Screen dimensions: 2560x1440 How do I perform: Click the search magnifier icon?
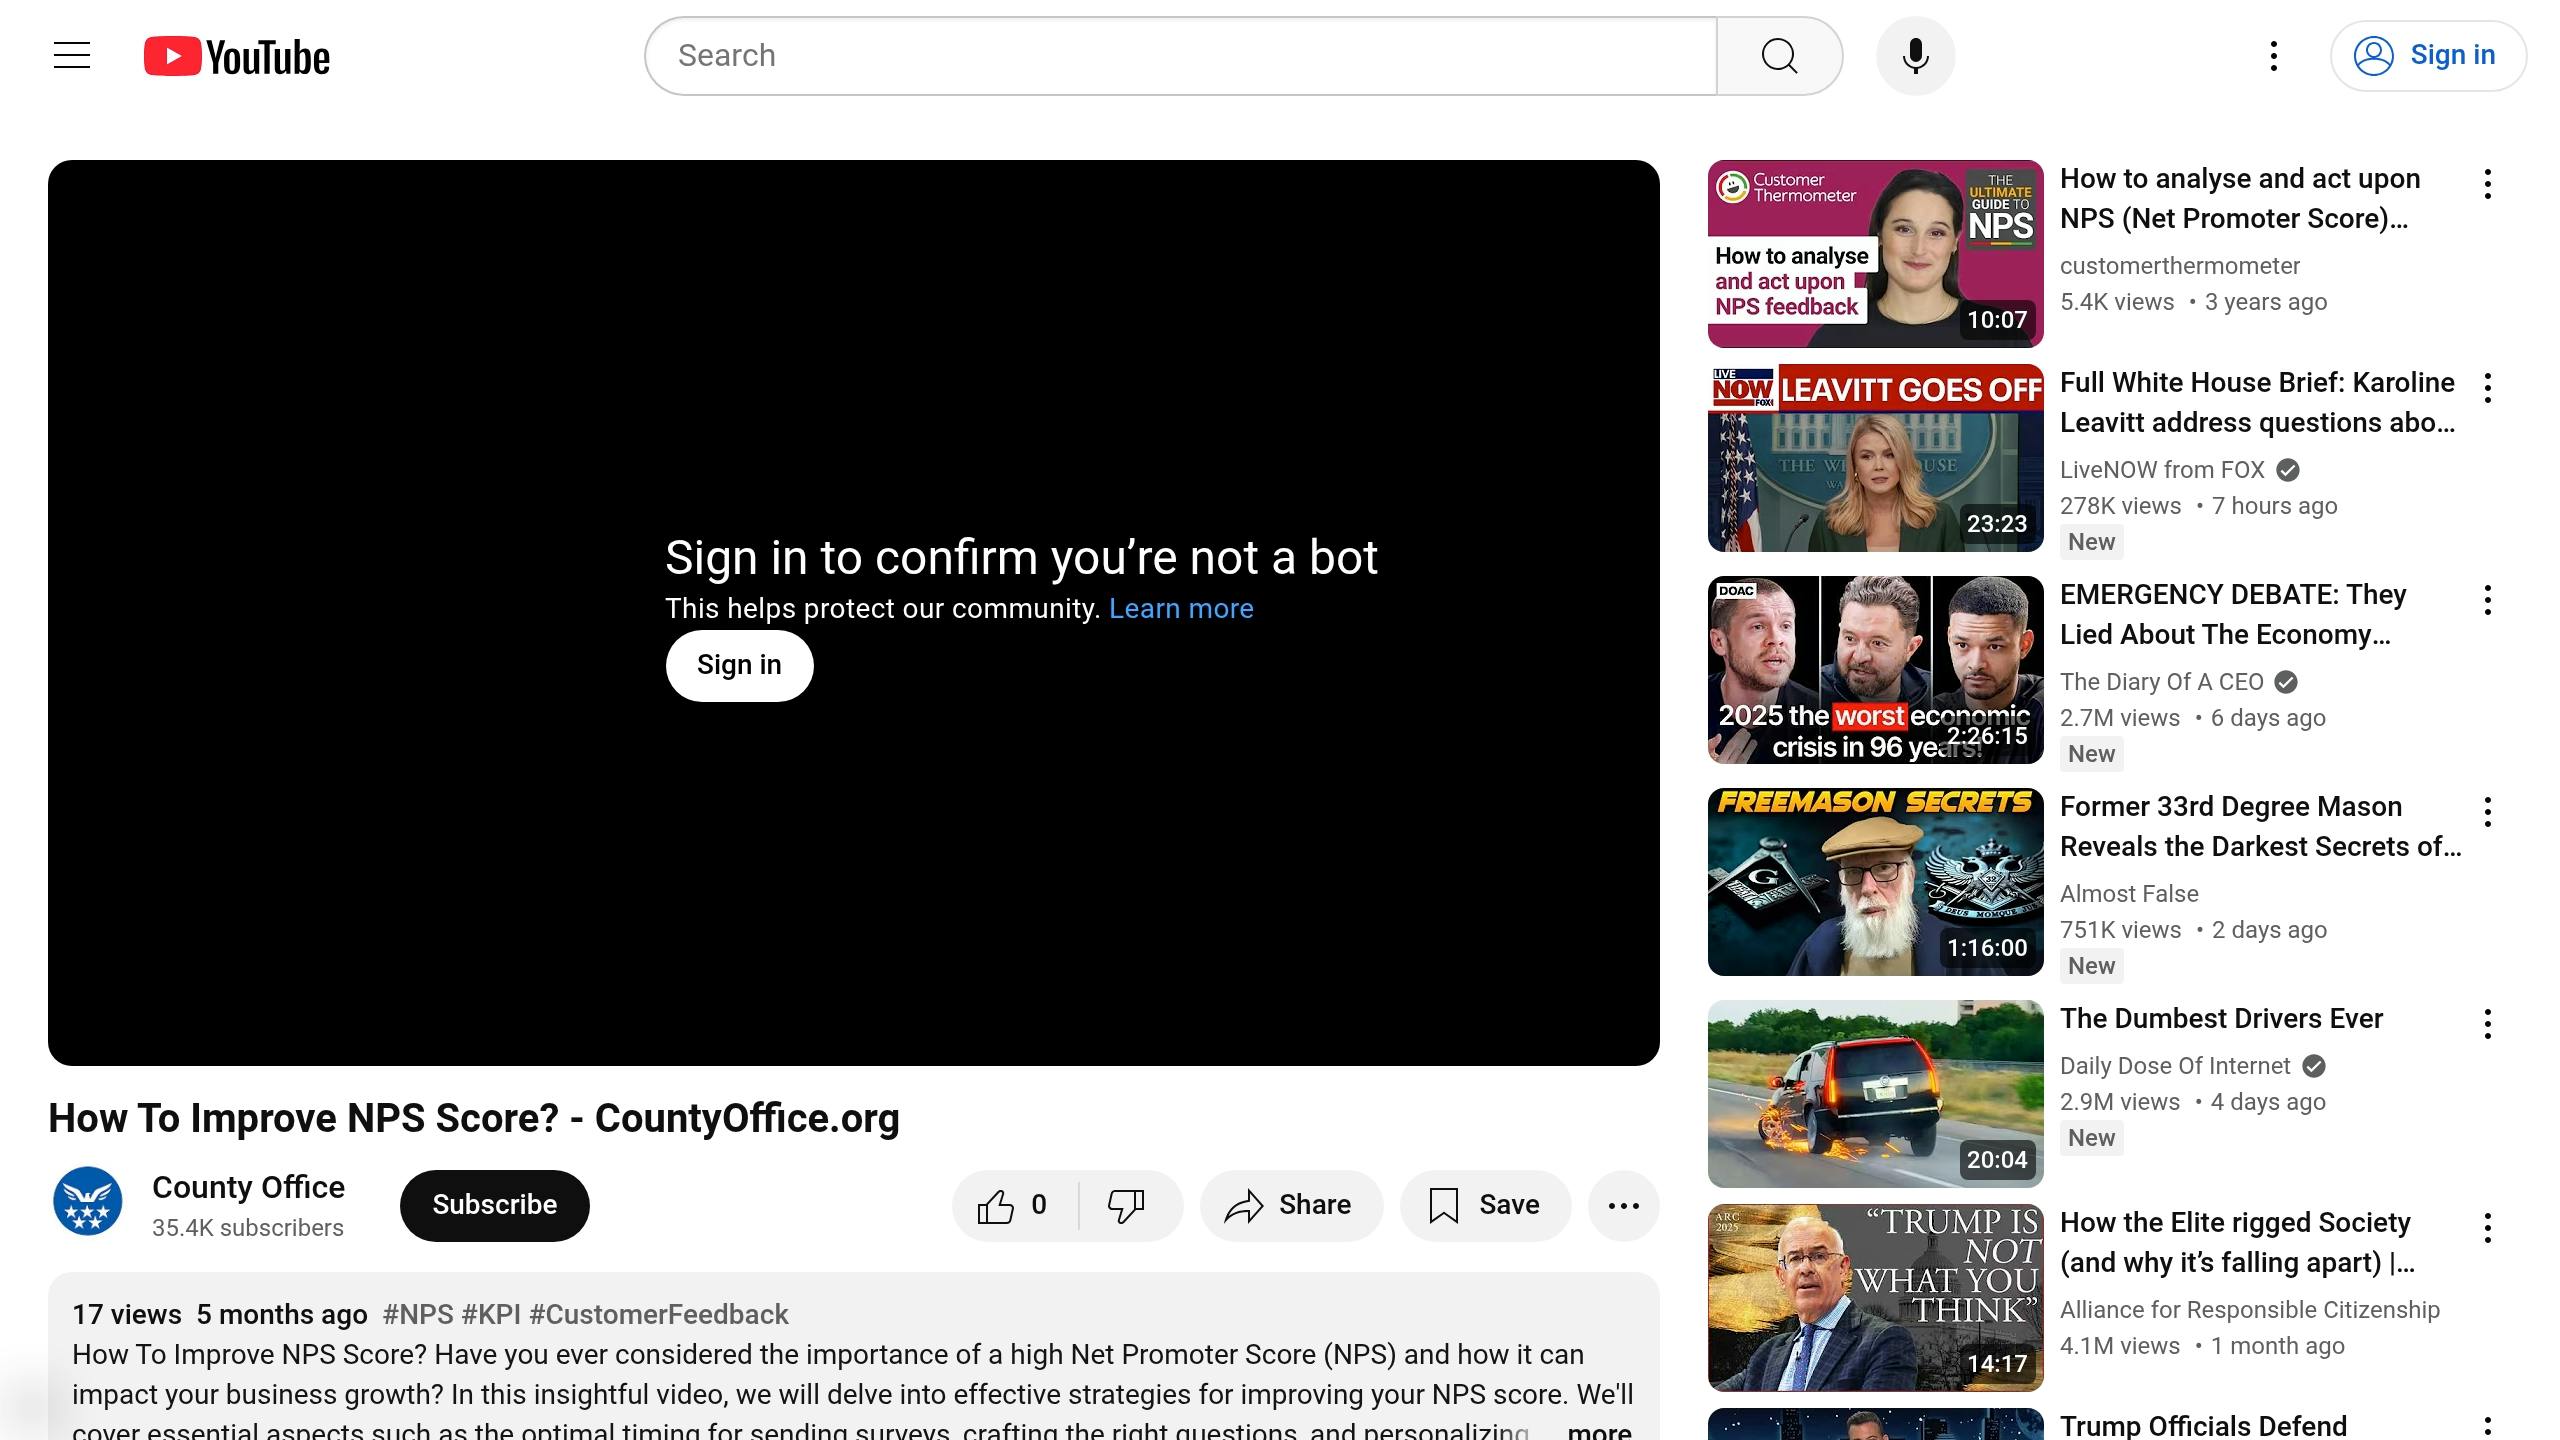pos(1779,55)
